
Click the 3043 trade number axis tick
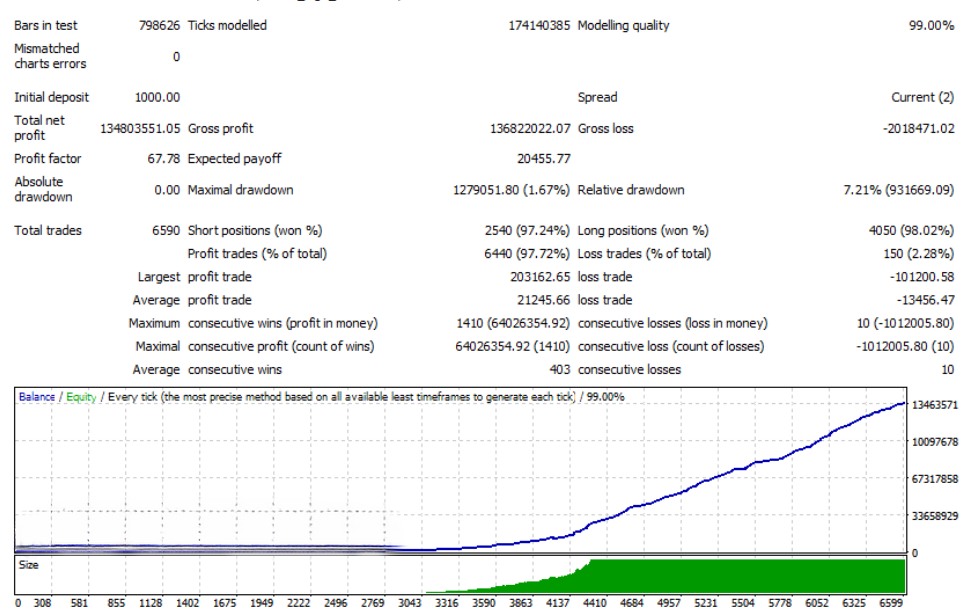click(x=409, y=603)
